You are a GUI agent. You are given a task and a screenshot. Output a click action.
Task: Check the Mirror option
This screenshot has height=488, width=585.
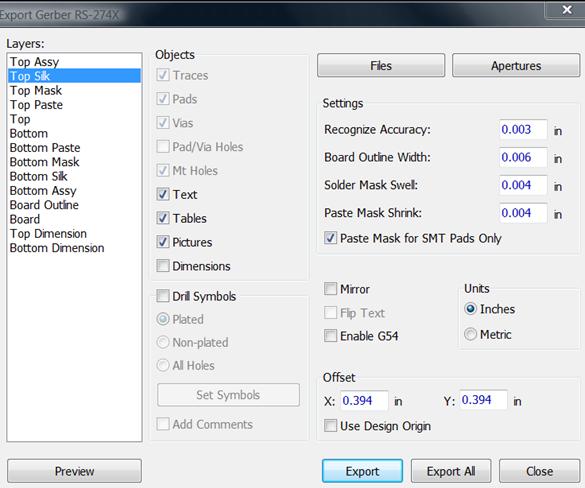[x=330, y=289]
